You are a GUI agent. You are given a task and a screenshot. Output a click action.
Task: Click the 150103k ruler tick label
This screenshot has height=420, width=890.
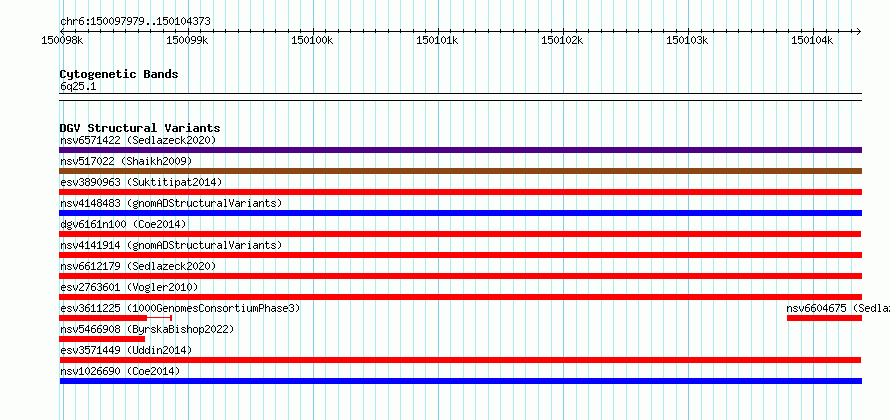687,40
